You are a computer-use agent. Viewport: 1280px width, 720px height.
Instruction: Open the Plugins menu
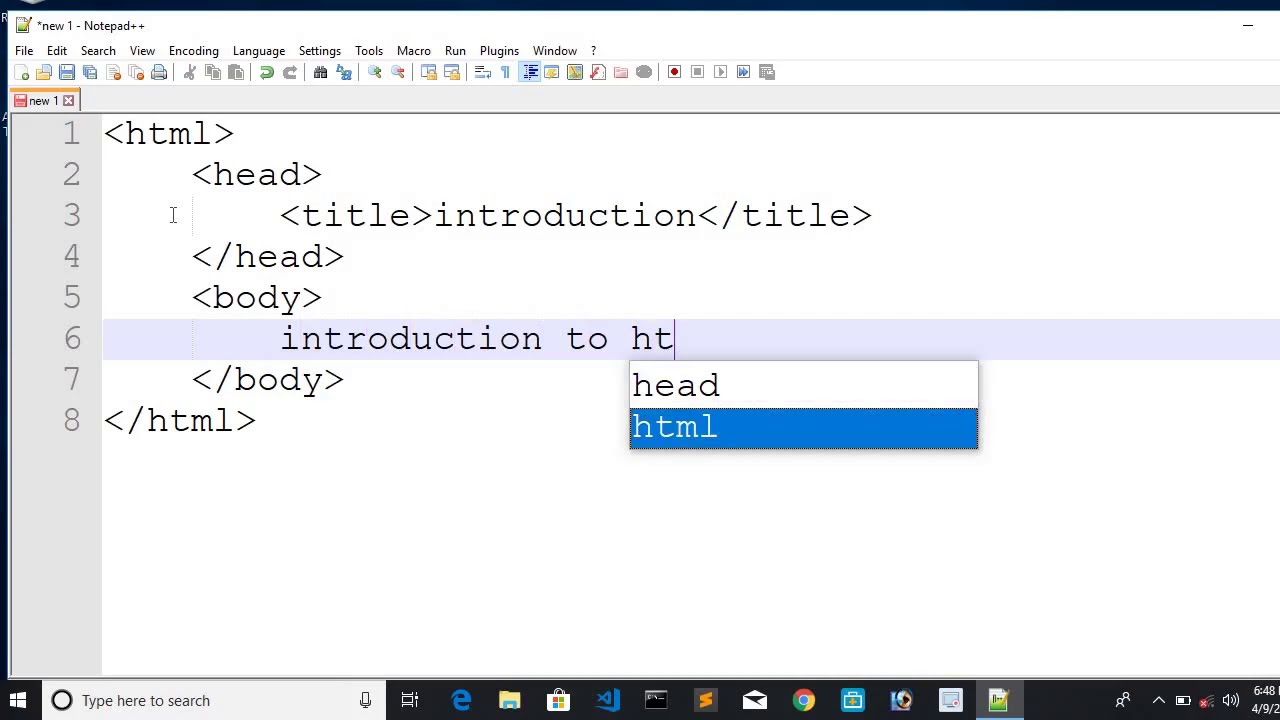click(x=499, y=51)
